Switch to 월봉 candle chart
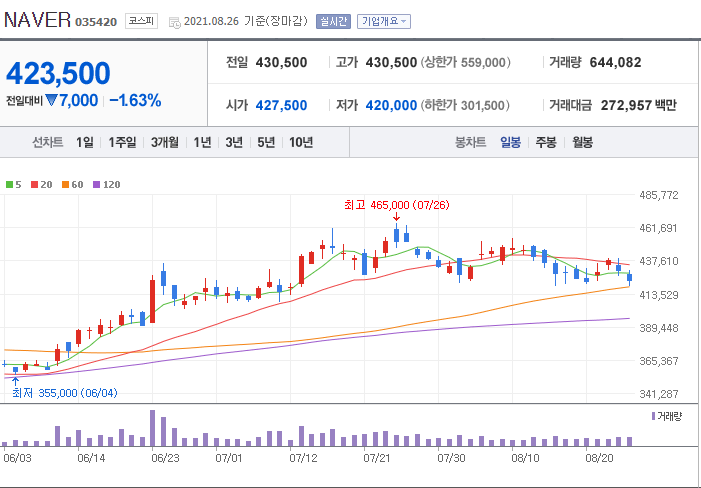Screen dimensions: 701x488 coord(582,143)
